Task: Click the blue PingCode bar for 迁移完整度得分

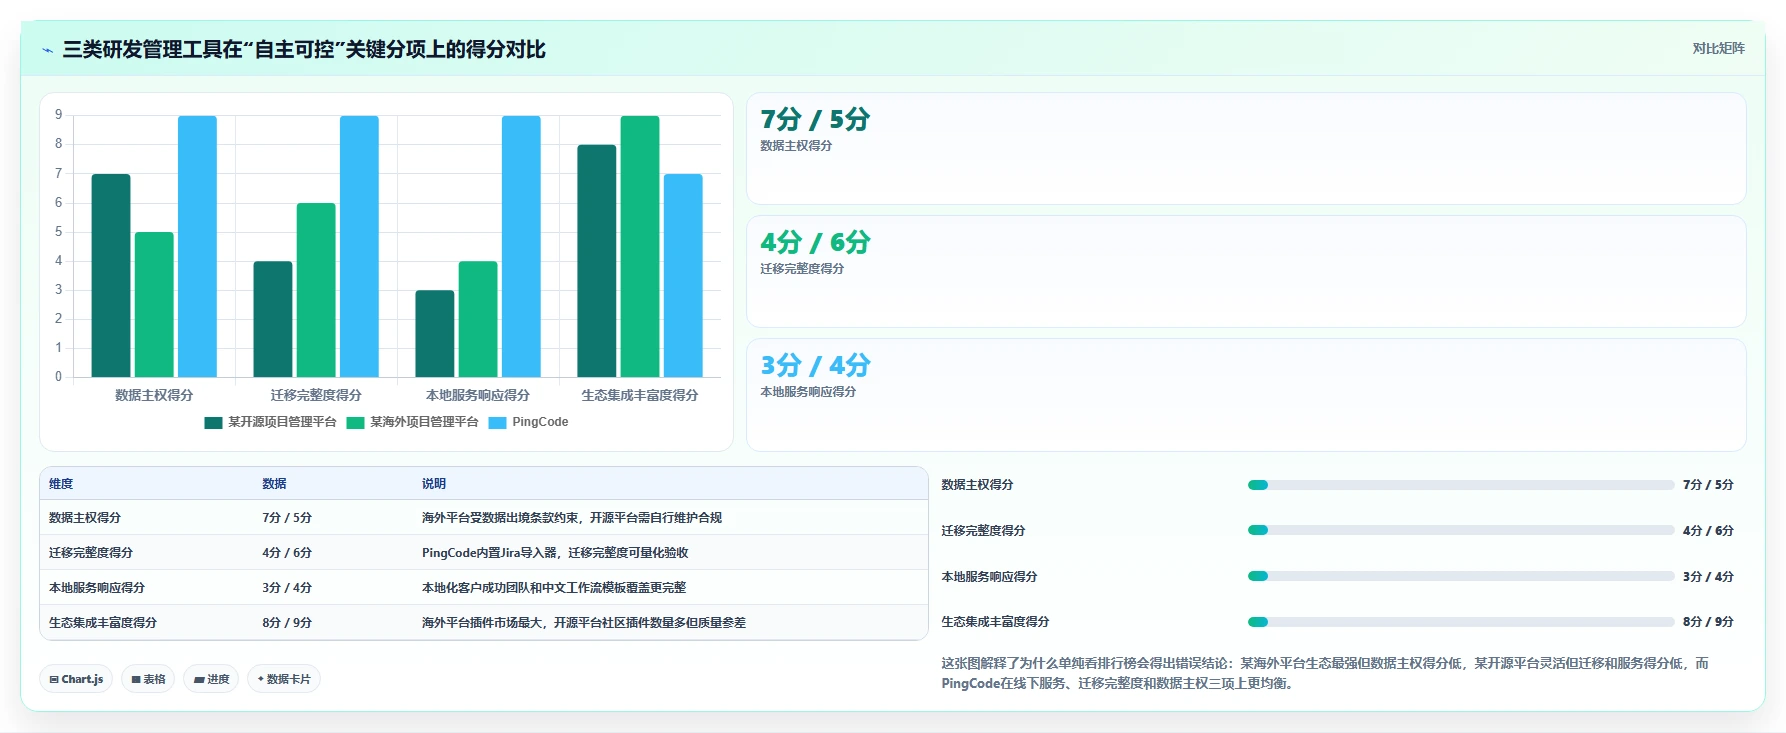Action: click(x=359, y=246)
